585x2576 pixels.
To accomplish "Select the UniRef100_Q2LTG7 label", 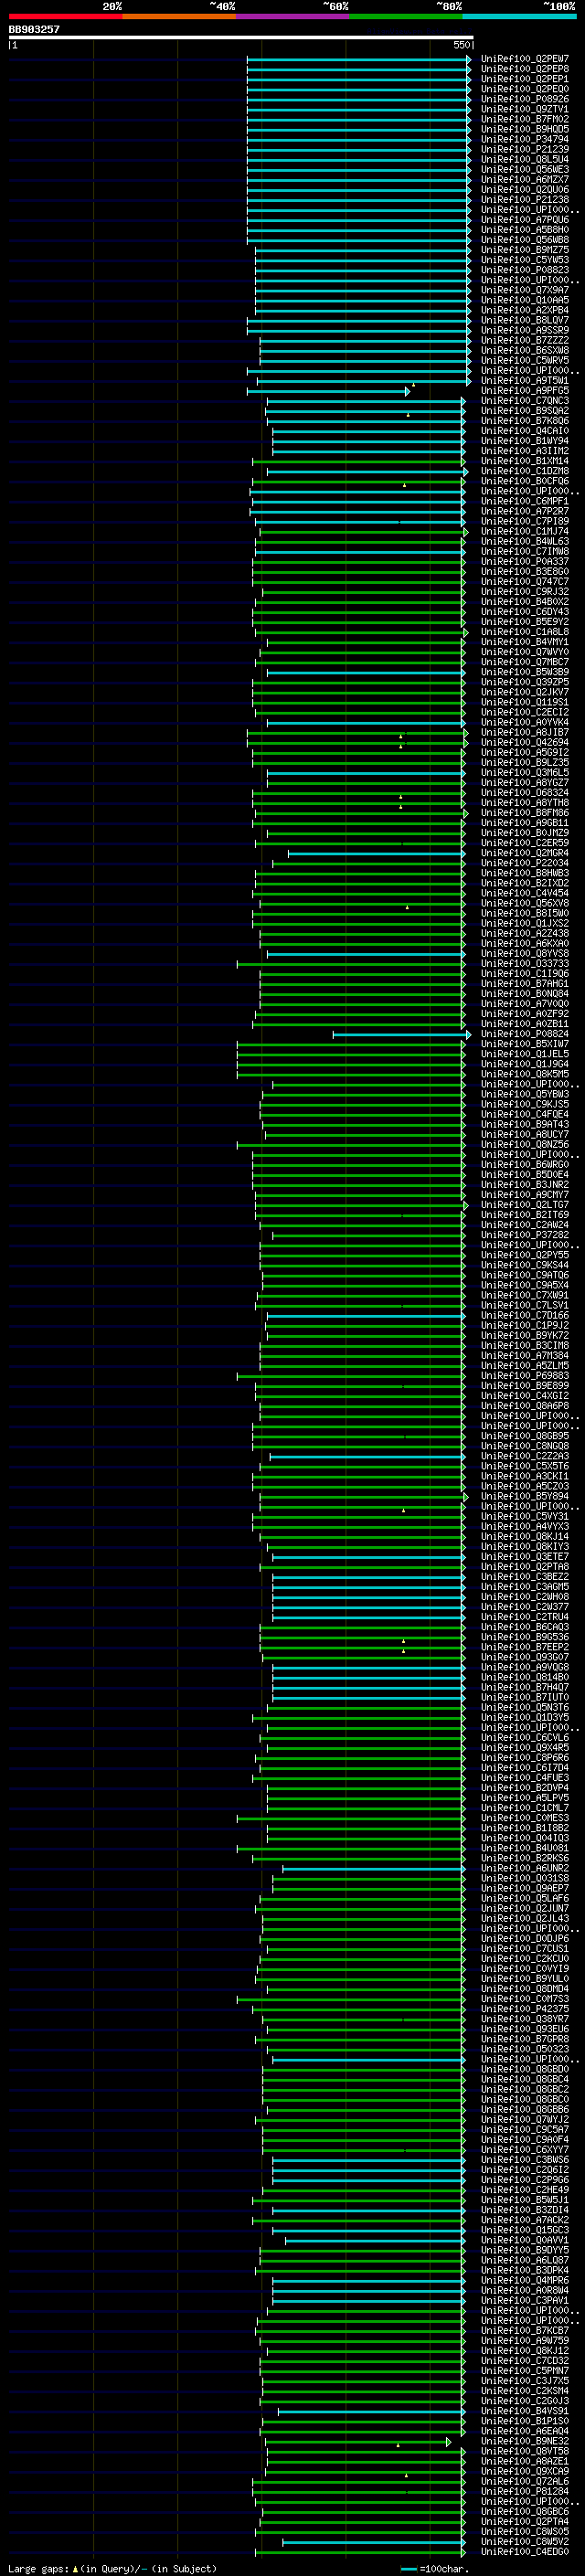I will pos(524,1205).
